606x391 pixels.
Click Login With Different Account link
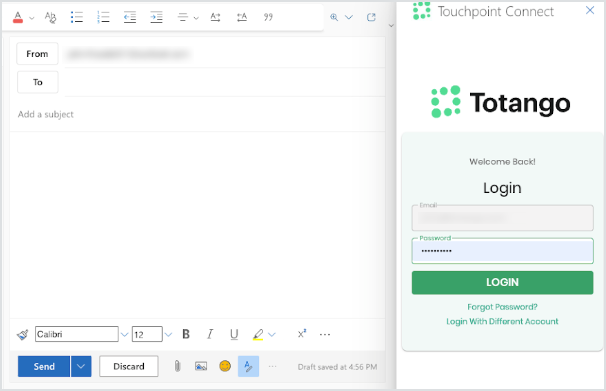coord(502,321)
